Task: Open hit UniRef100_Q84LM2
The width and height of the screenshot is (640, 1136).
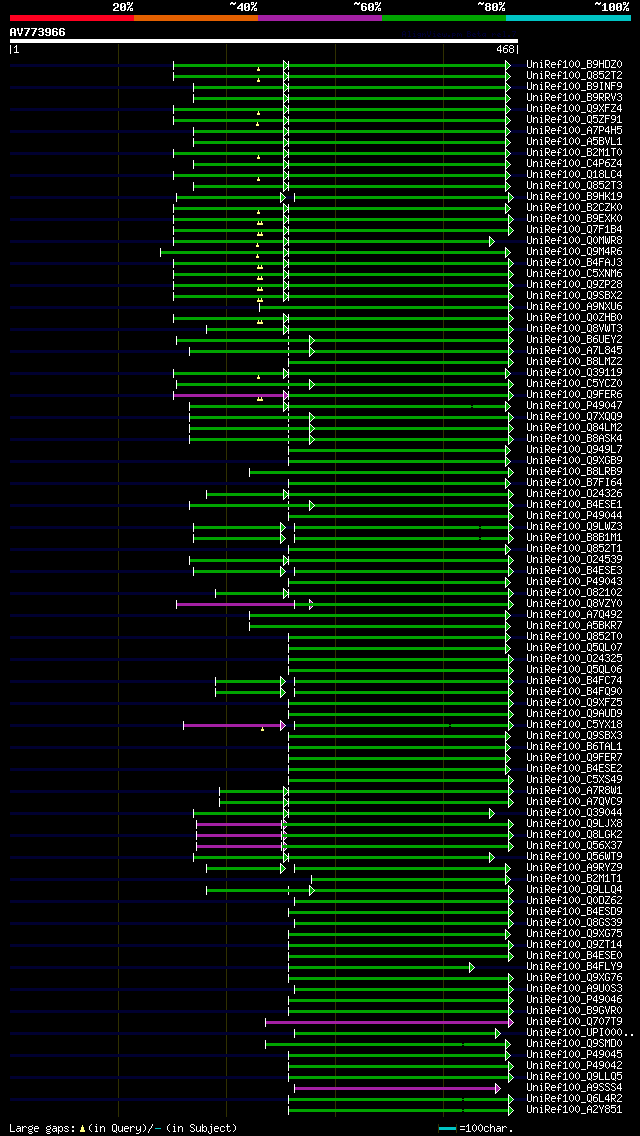Action: pyautogui.click(x=574, y=427)
